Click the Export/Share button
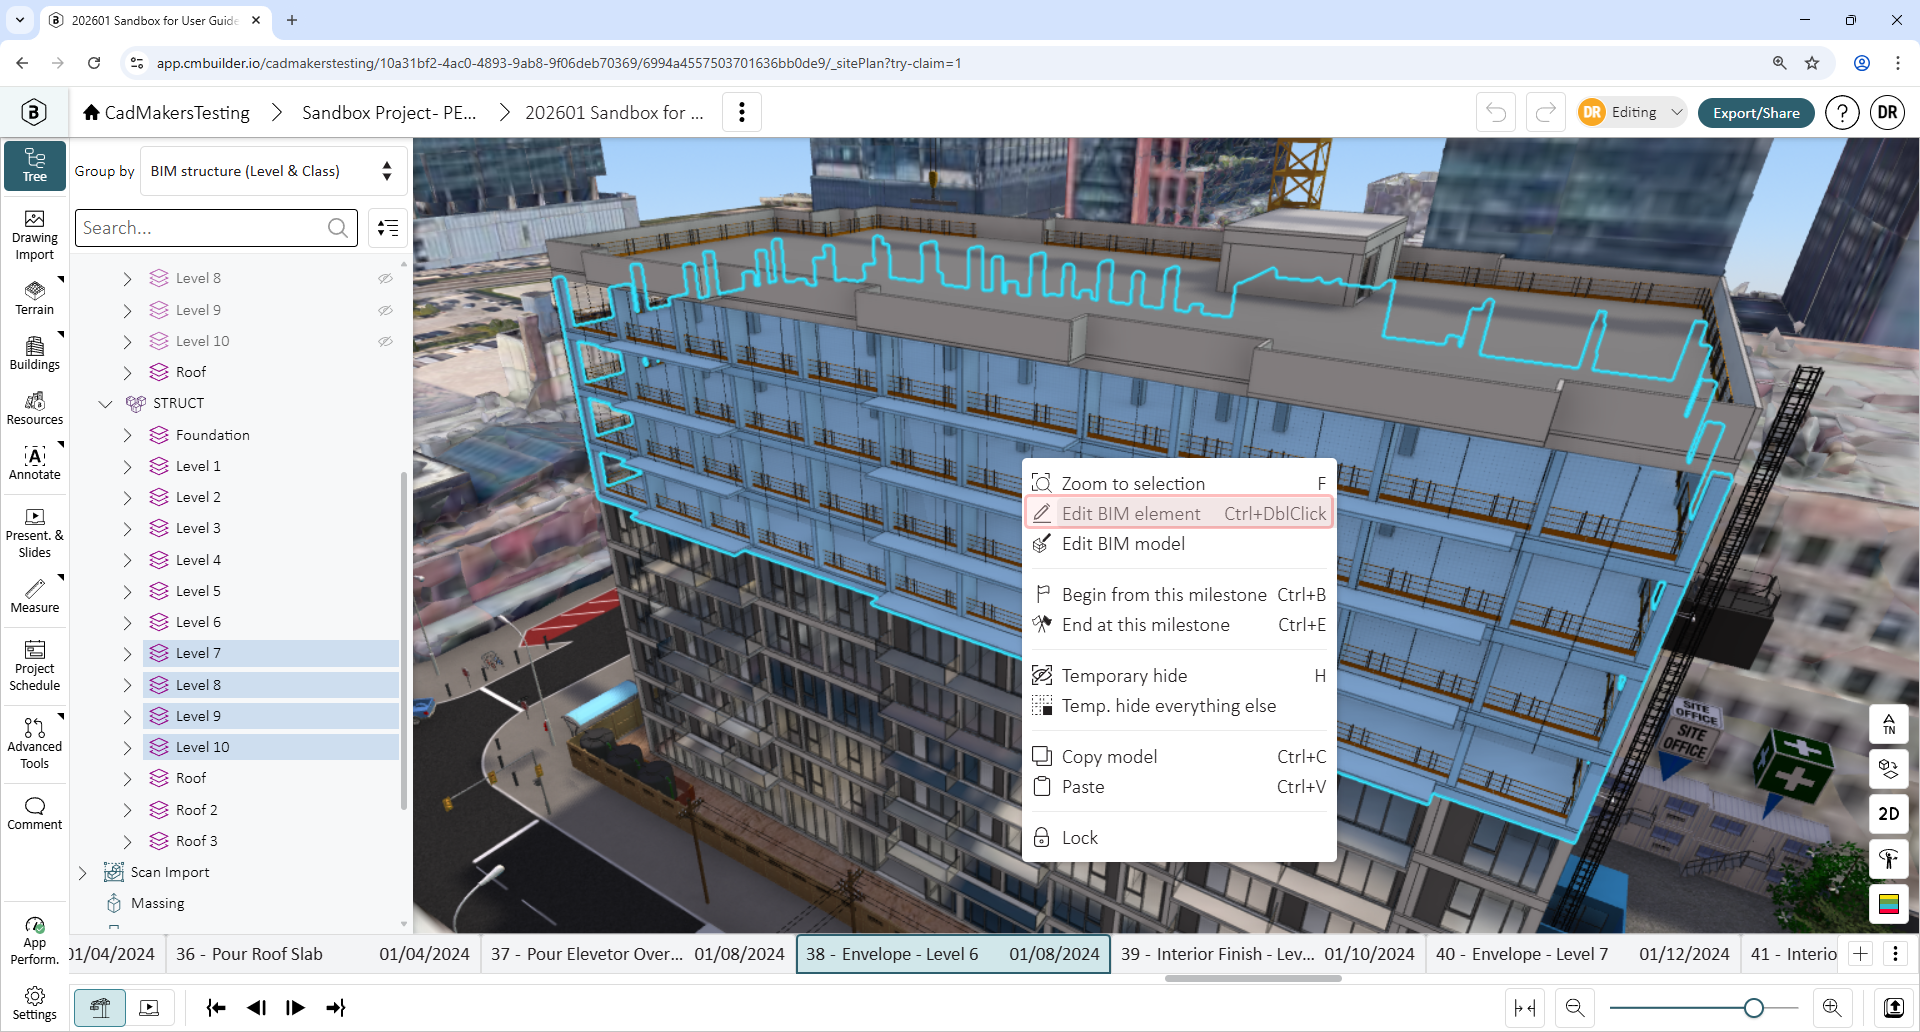The height and width of the screenshot is (1032, 1920). point(1756,112)
